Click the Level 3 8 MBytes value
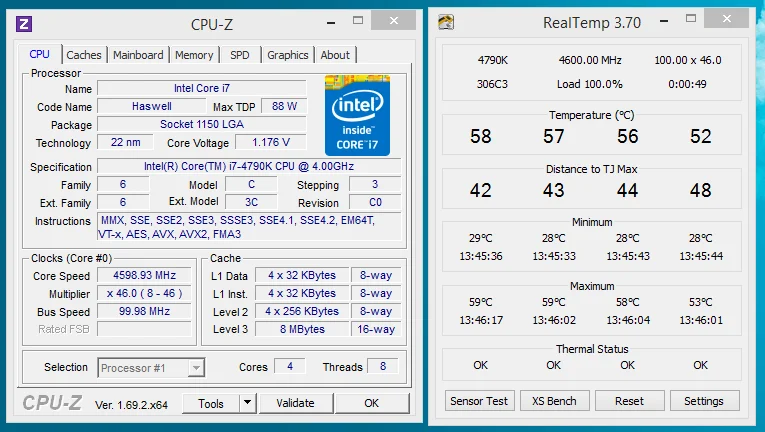Viewport: 765px width, 432px height. (x=302, y=329)
